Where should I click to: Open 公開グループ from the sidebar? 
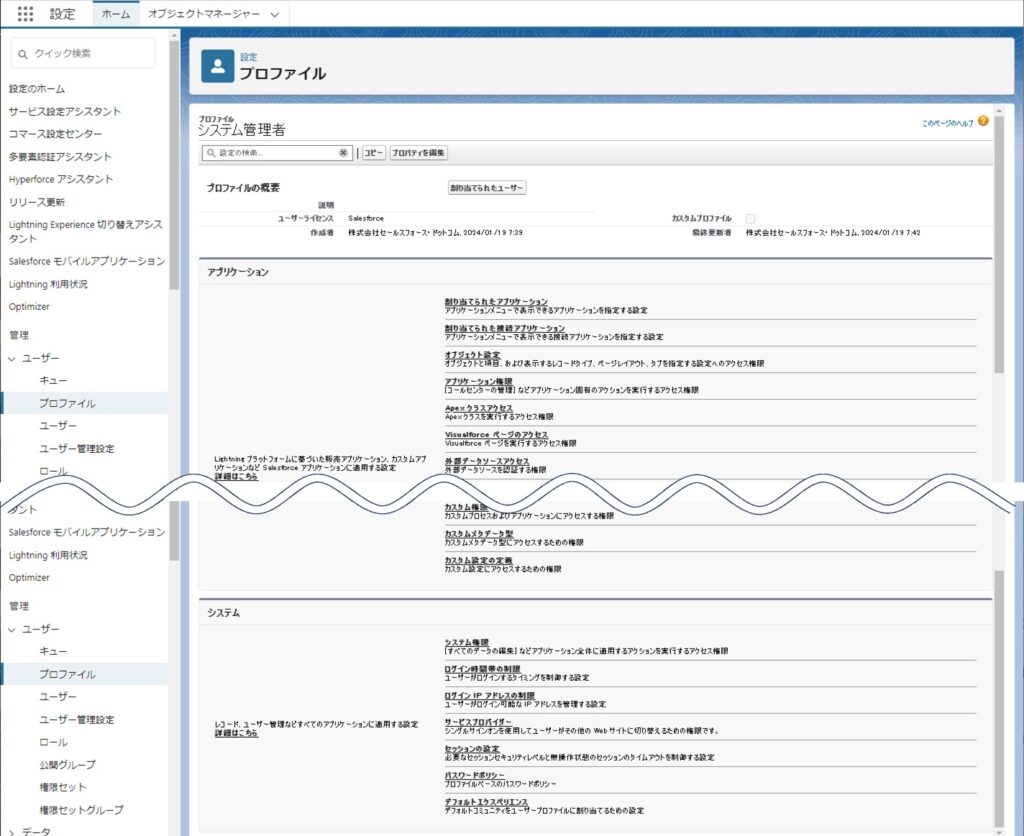click(x=67, y=764)
